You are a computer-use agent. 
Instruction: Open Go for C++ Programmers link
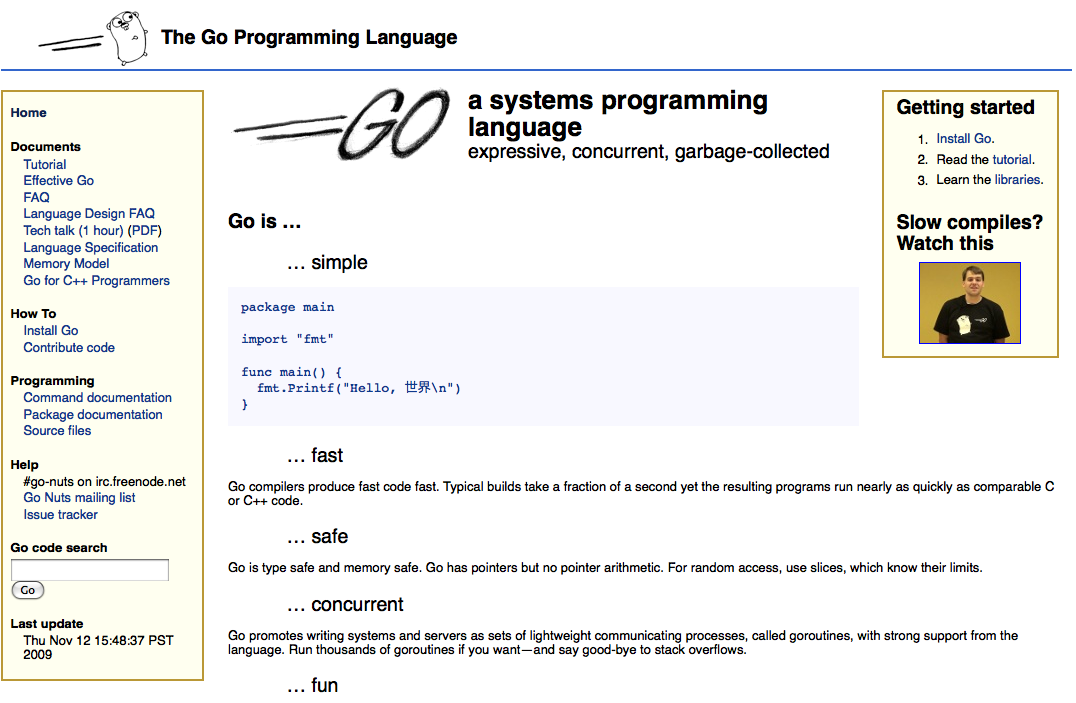tap(96, 281)
